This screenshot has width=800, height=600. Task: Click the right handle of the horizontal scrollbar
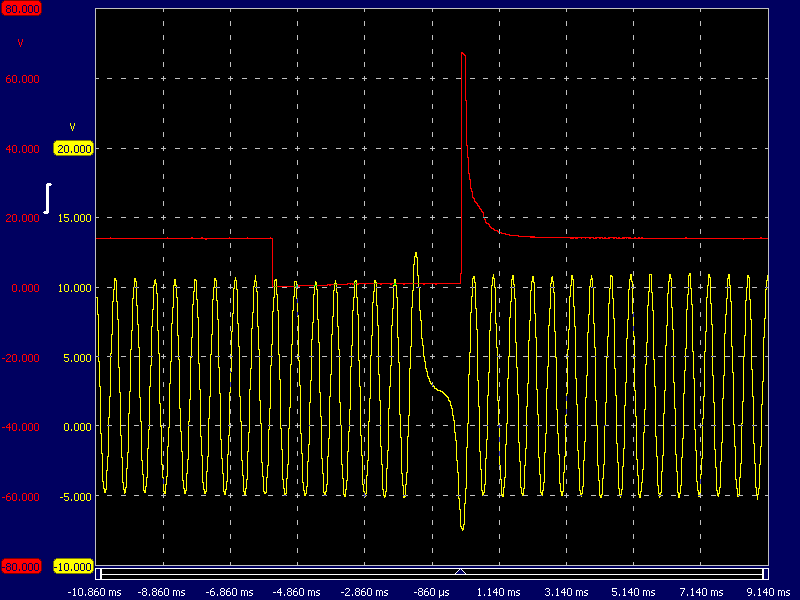coord(765,574)
